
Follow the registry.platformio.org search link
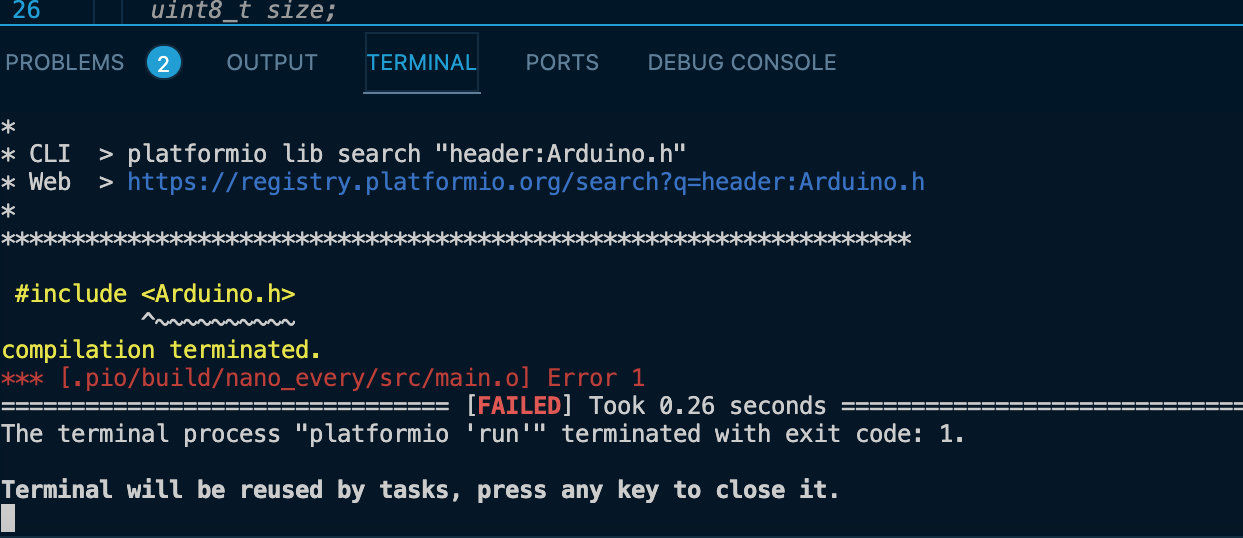click(526, 182)
